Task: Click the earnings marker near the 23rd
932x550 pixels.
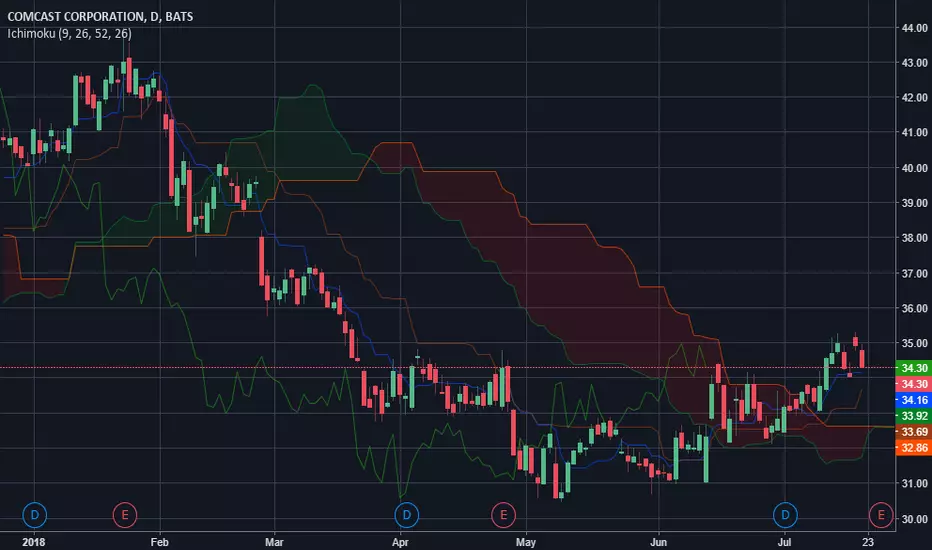Action: coord(881,515)
